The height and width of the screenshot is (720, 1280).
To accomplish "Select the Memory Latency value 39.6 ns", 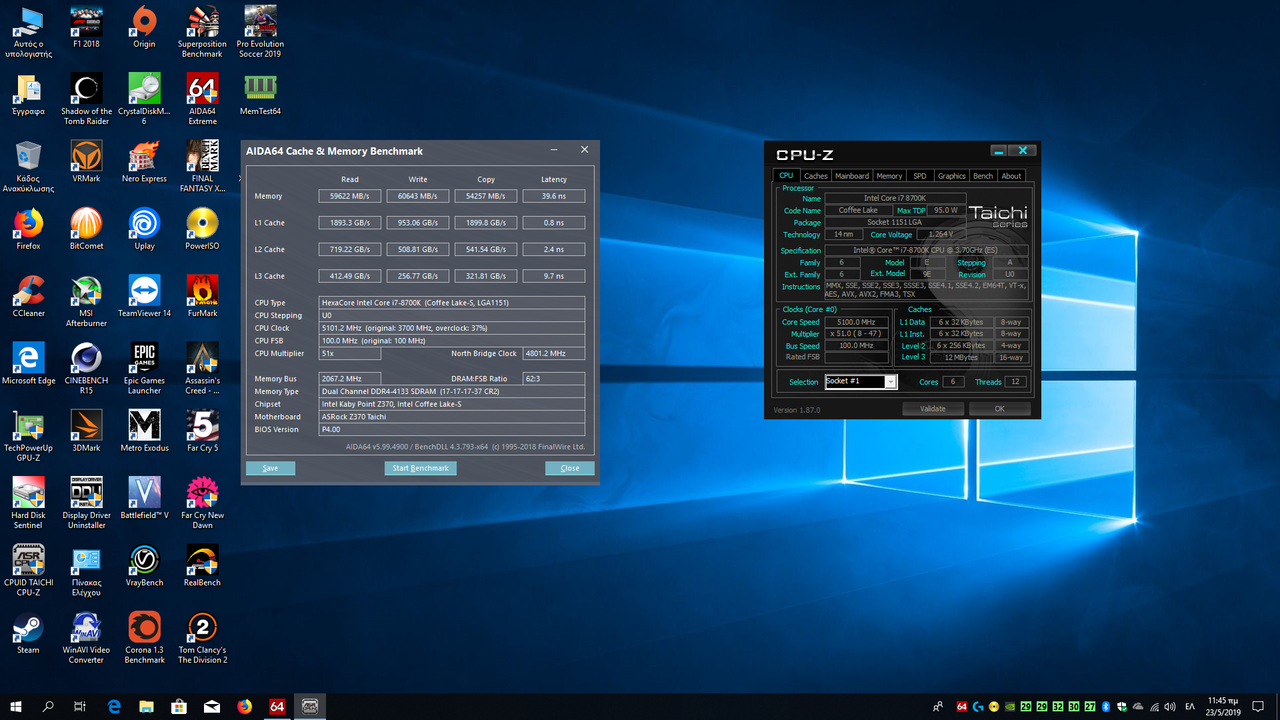I will tap(554, 196).
